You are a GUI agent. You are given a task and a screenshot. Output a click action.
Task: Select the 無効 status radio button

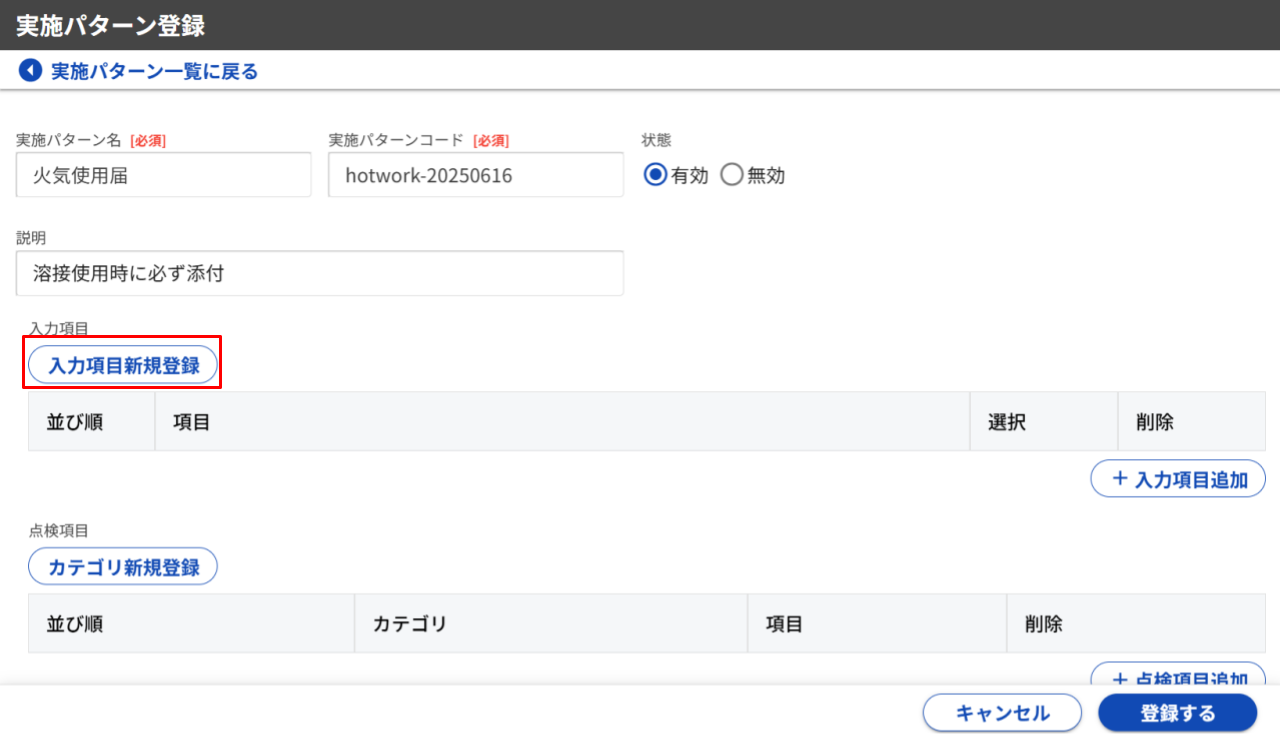tap(732, 174)
